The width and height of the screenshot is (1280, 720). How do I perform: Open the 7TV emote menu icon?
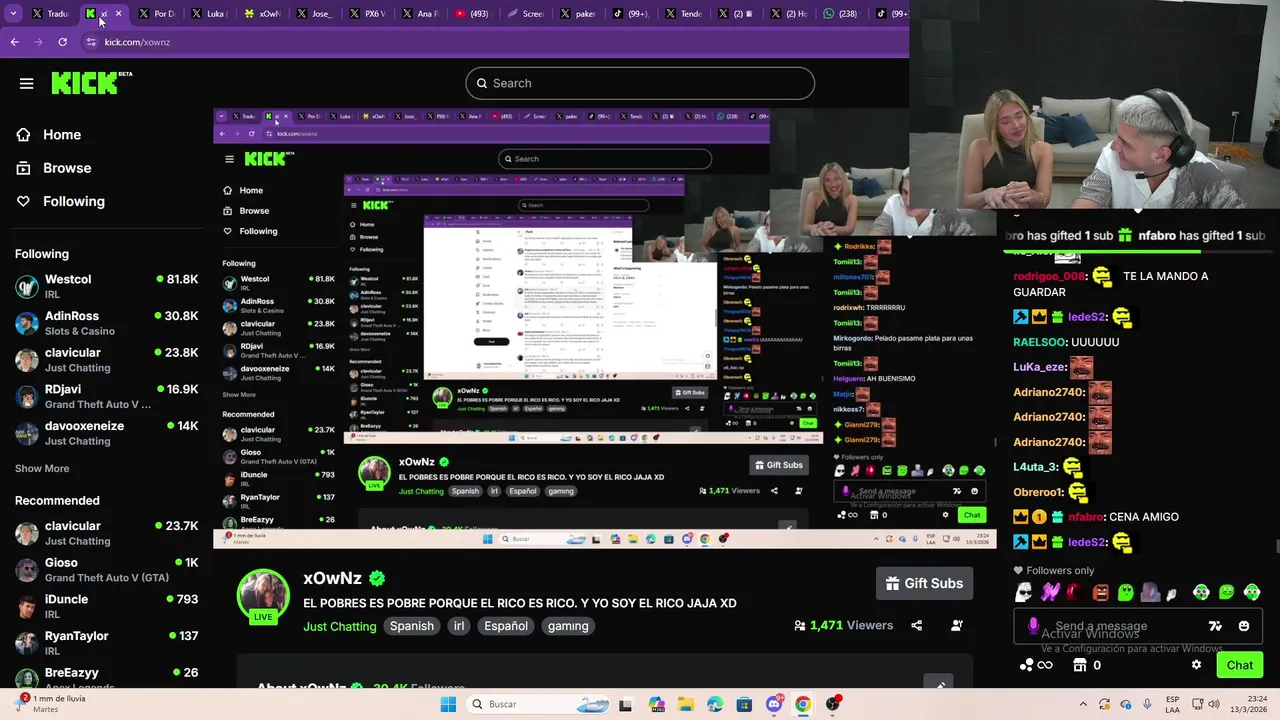point(1215,626)
